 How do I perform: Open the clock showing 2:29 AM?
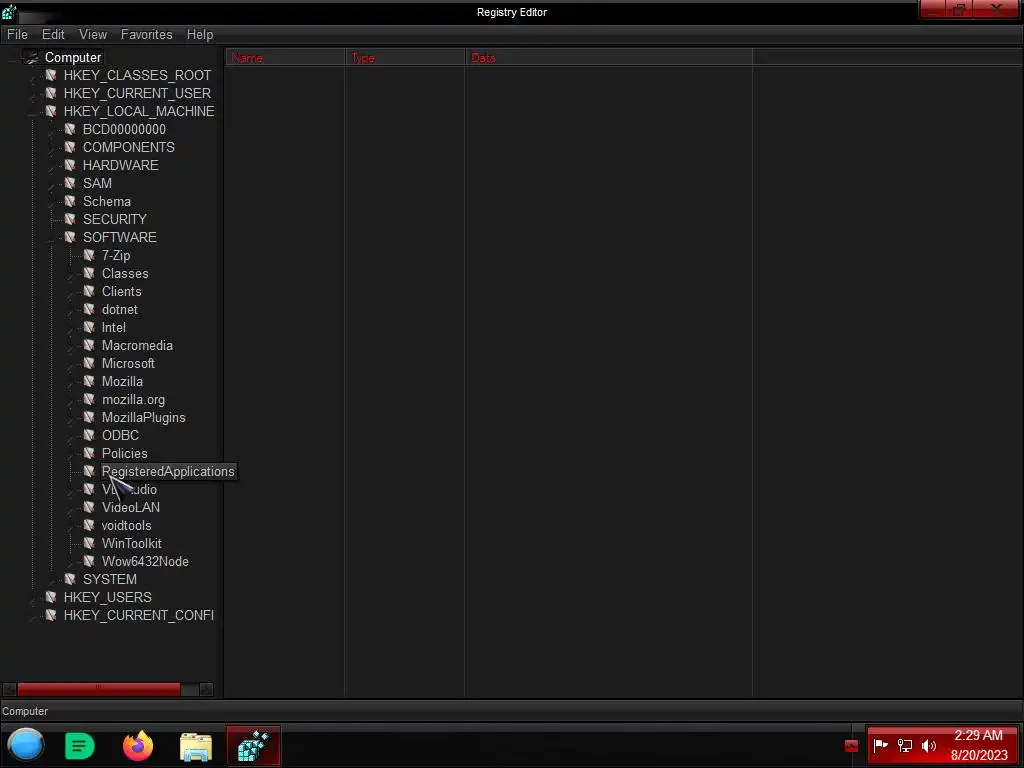(978, 745)
